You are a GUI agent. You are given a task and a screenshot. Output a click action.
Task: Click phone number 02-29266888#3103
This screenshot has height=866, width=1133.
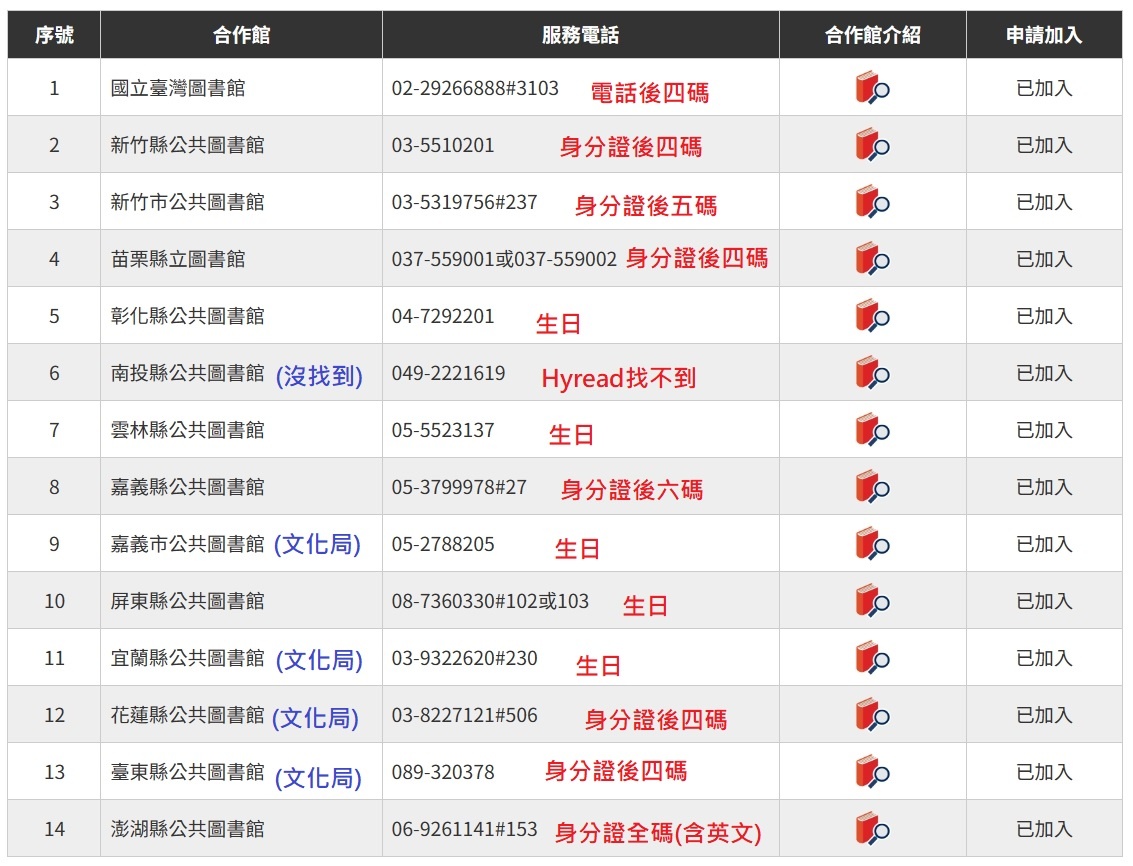475,88
